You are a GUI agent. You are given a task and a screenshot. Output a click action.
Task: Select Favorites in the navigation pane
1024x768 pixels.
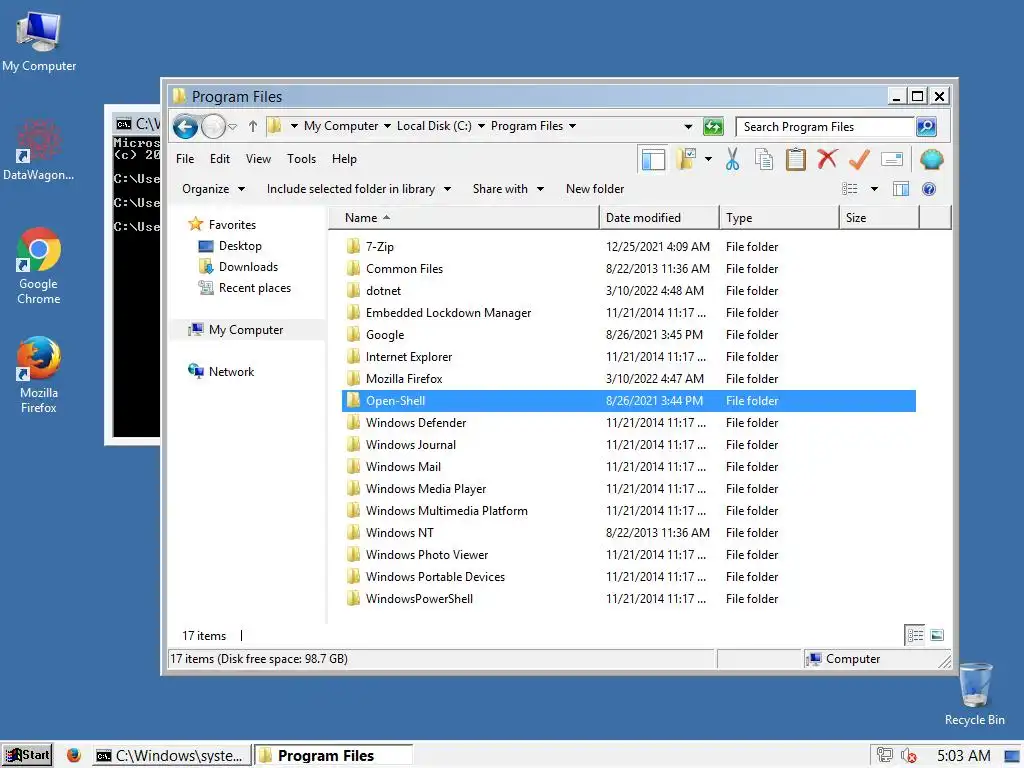click(222, 225)
